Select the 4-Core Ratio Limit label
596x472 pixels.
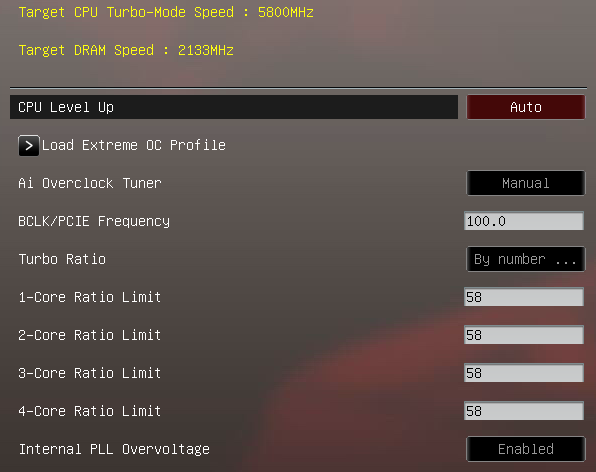point(90,411)
